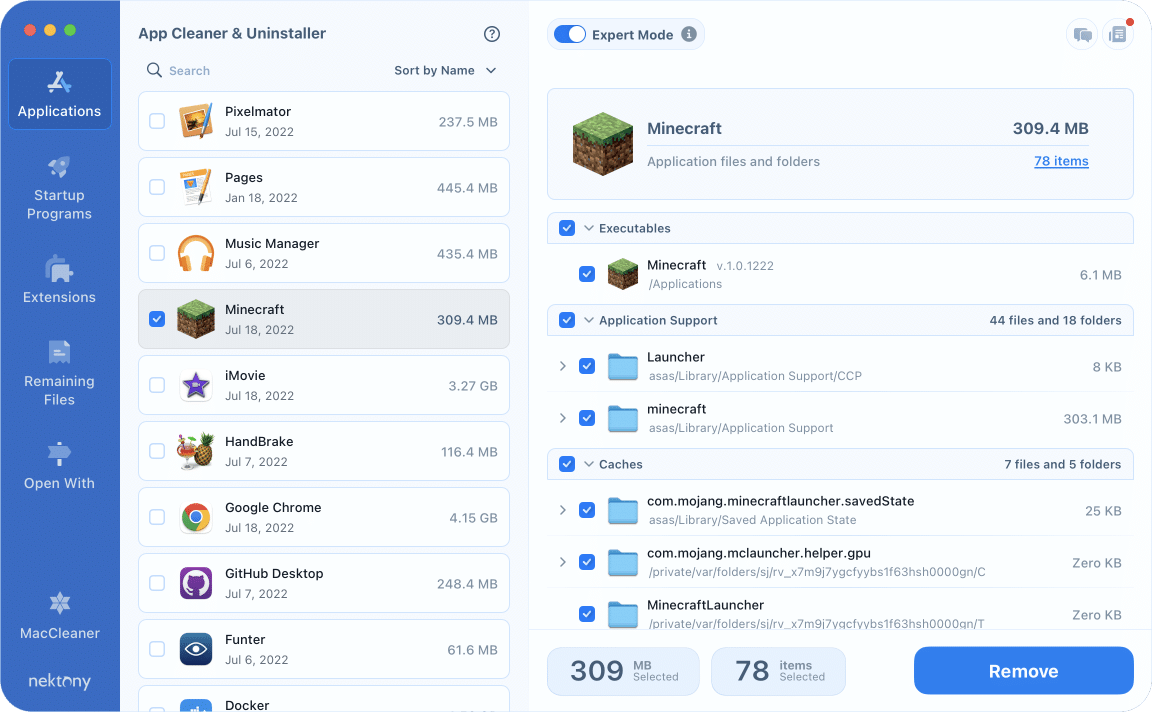Check the Funter checkbox
This screenshot has height=712, width=1152.
(x=157, y=650)
